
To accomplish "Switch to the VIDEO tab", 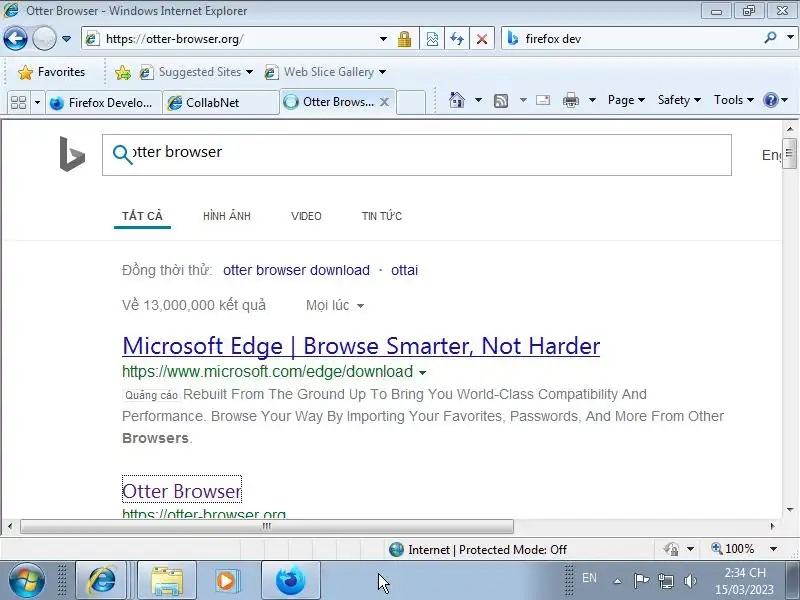I will [x=306, y=216].
